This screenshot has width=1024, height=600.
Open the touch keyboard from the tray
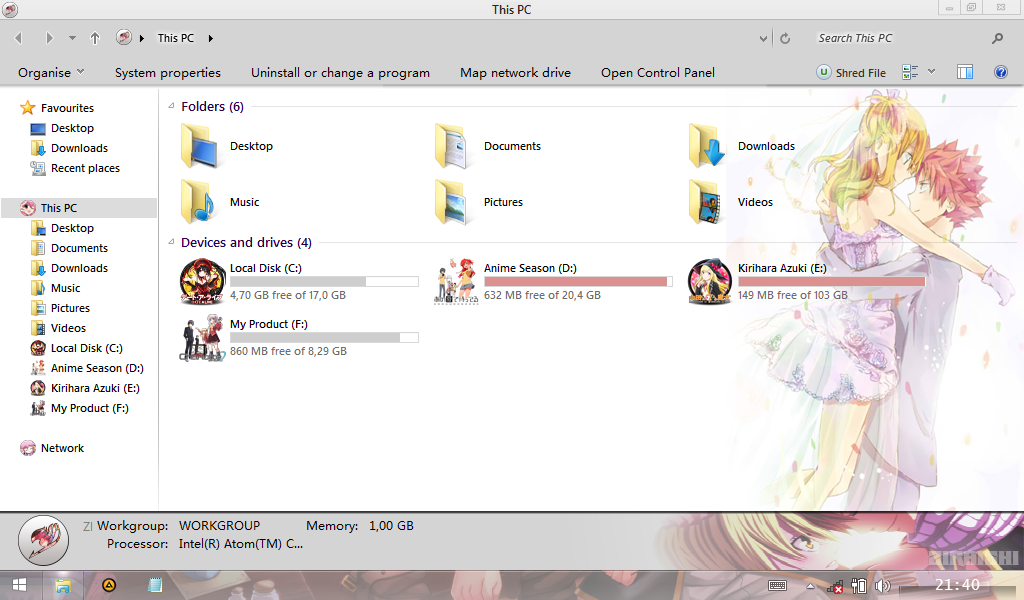[777, 586]
